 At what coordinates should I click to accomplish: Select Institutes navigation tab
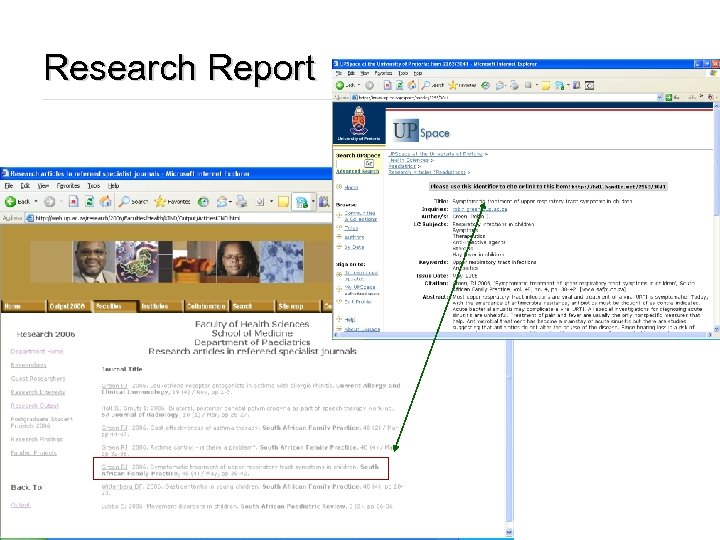coord(160,306)
